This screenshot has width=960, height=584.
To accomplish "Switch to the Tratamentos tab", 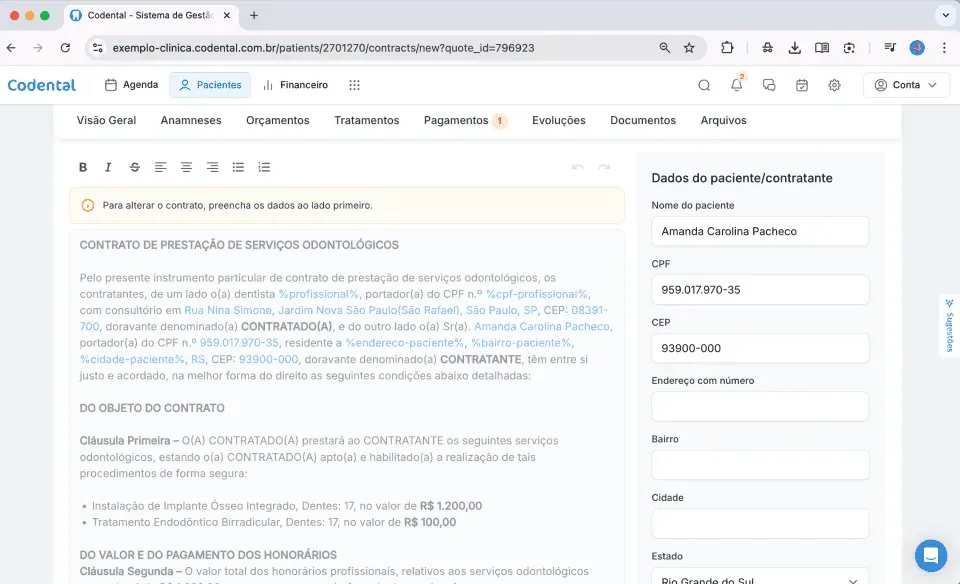I will pyautogui.click(x=367, y=121).
